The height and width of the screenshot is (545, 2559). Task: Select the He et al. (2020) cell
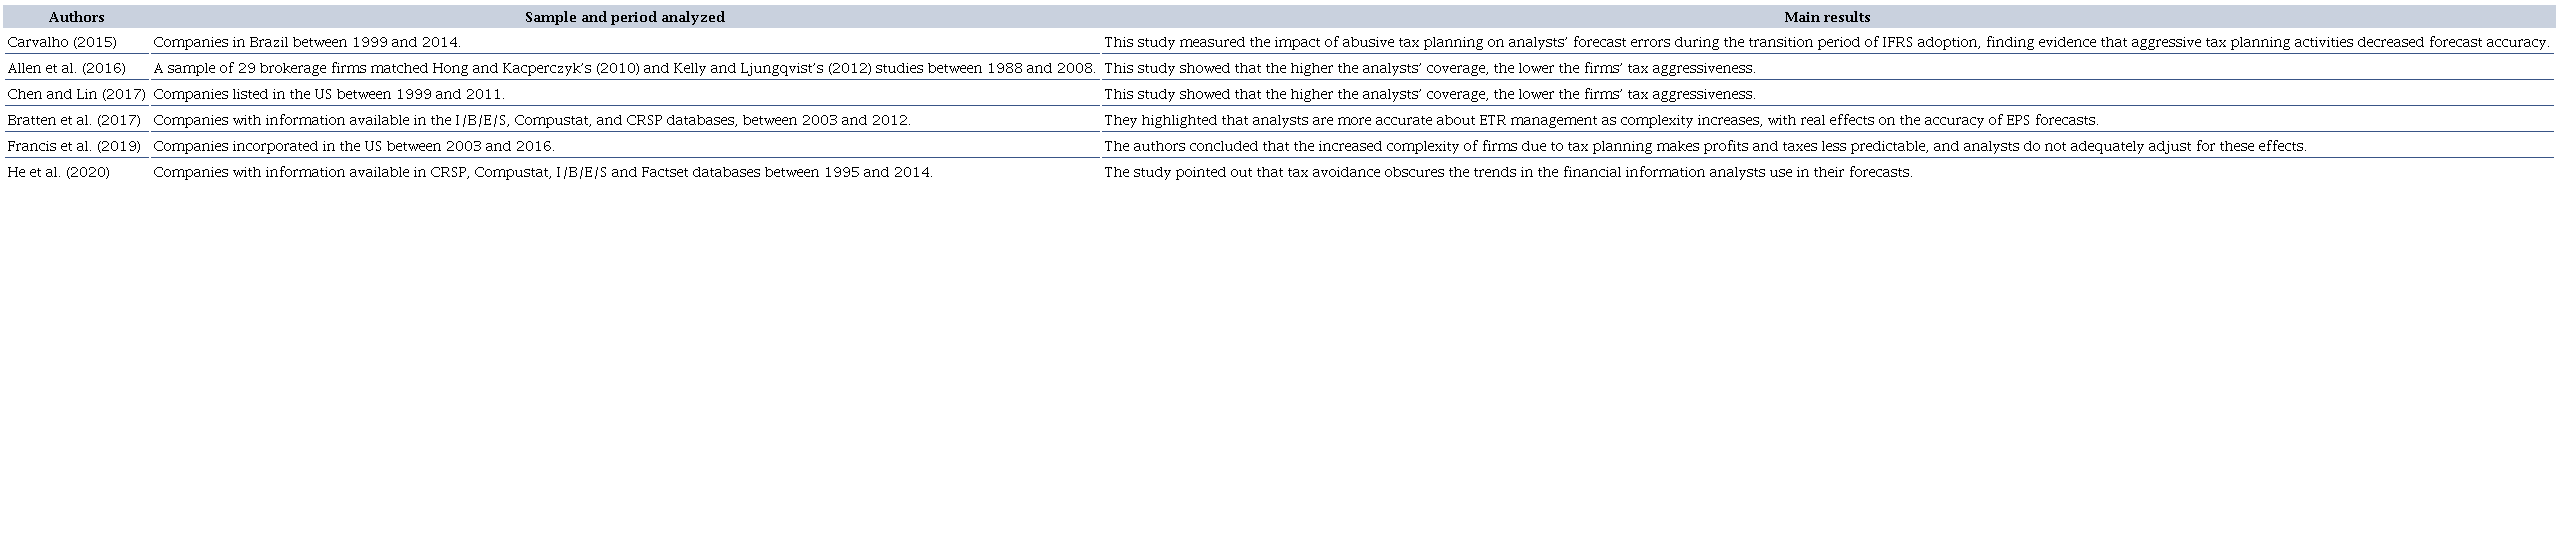pyautogui.click(x=58, y=172)
